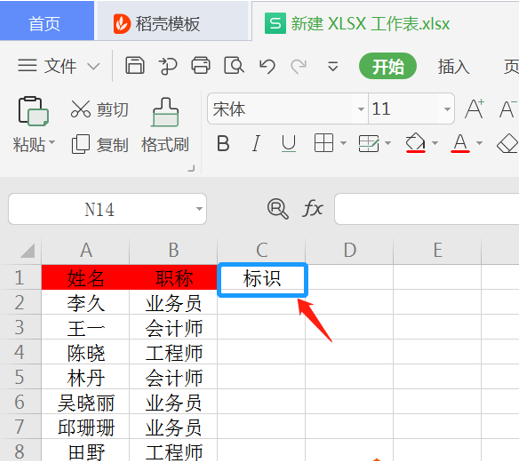Toggle Italic formatting
Screen dimensions: 520x461
256,144
